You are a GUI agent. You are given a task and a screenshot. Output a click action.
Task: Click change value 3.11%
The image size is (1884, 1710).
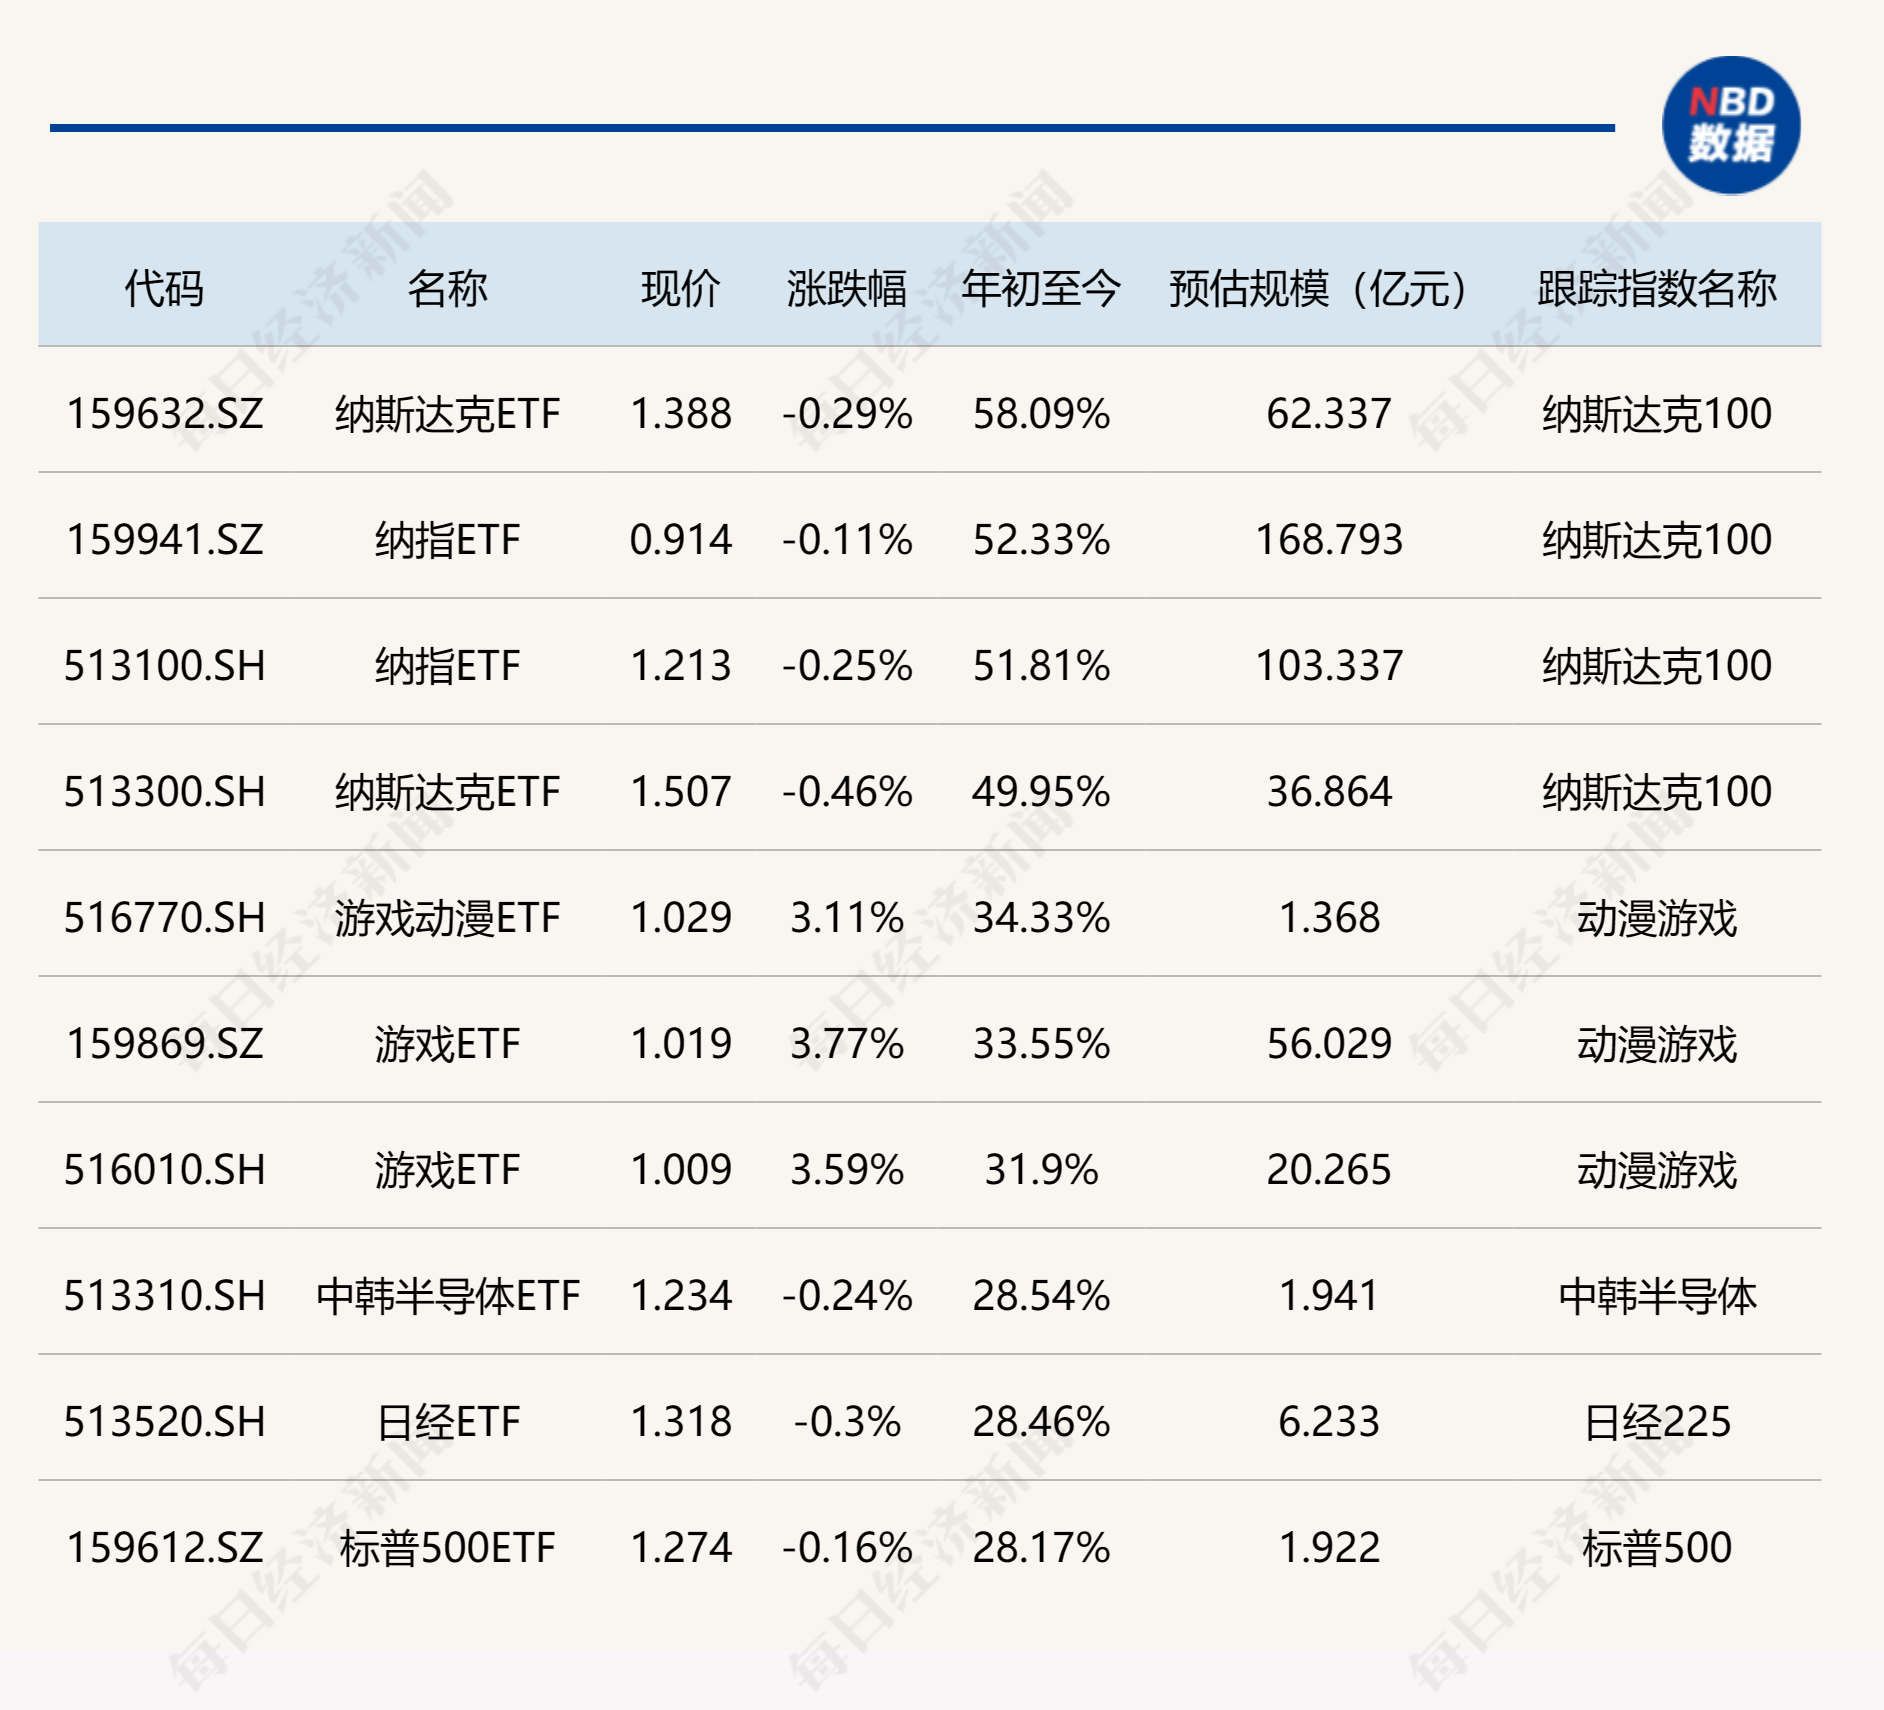point(847,918)
